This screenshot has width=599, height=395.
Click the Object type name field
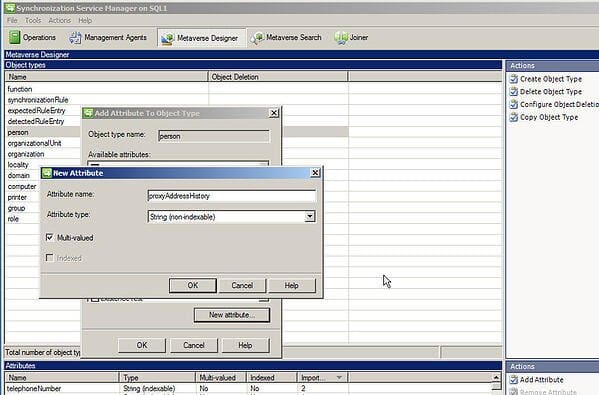pos(214,136)
